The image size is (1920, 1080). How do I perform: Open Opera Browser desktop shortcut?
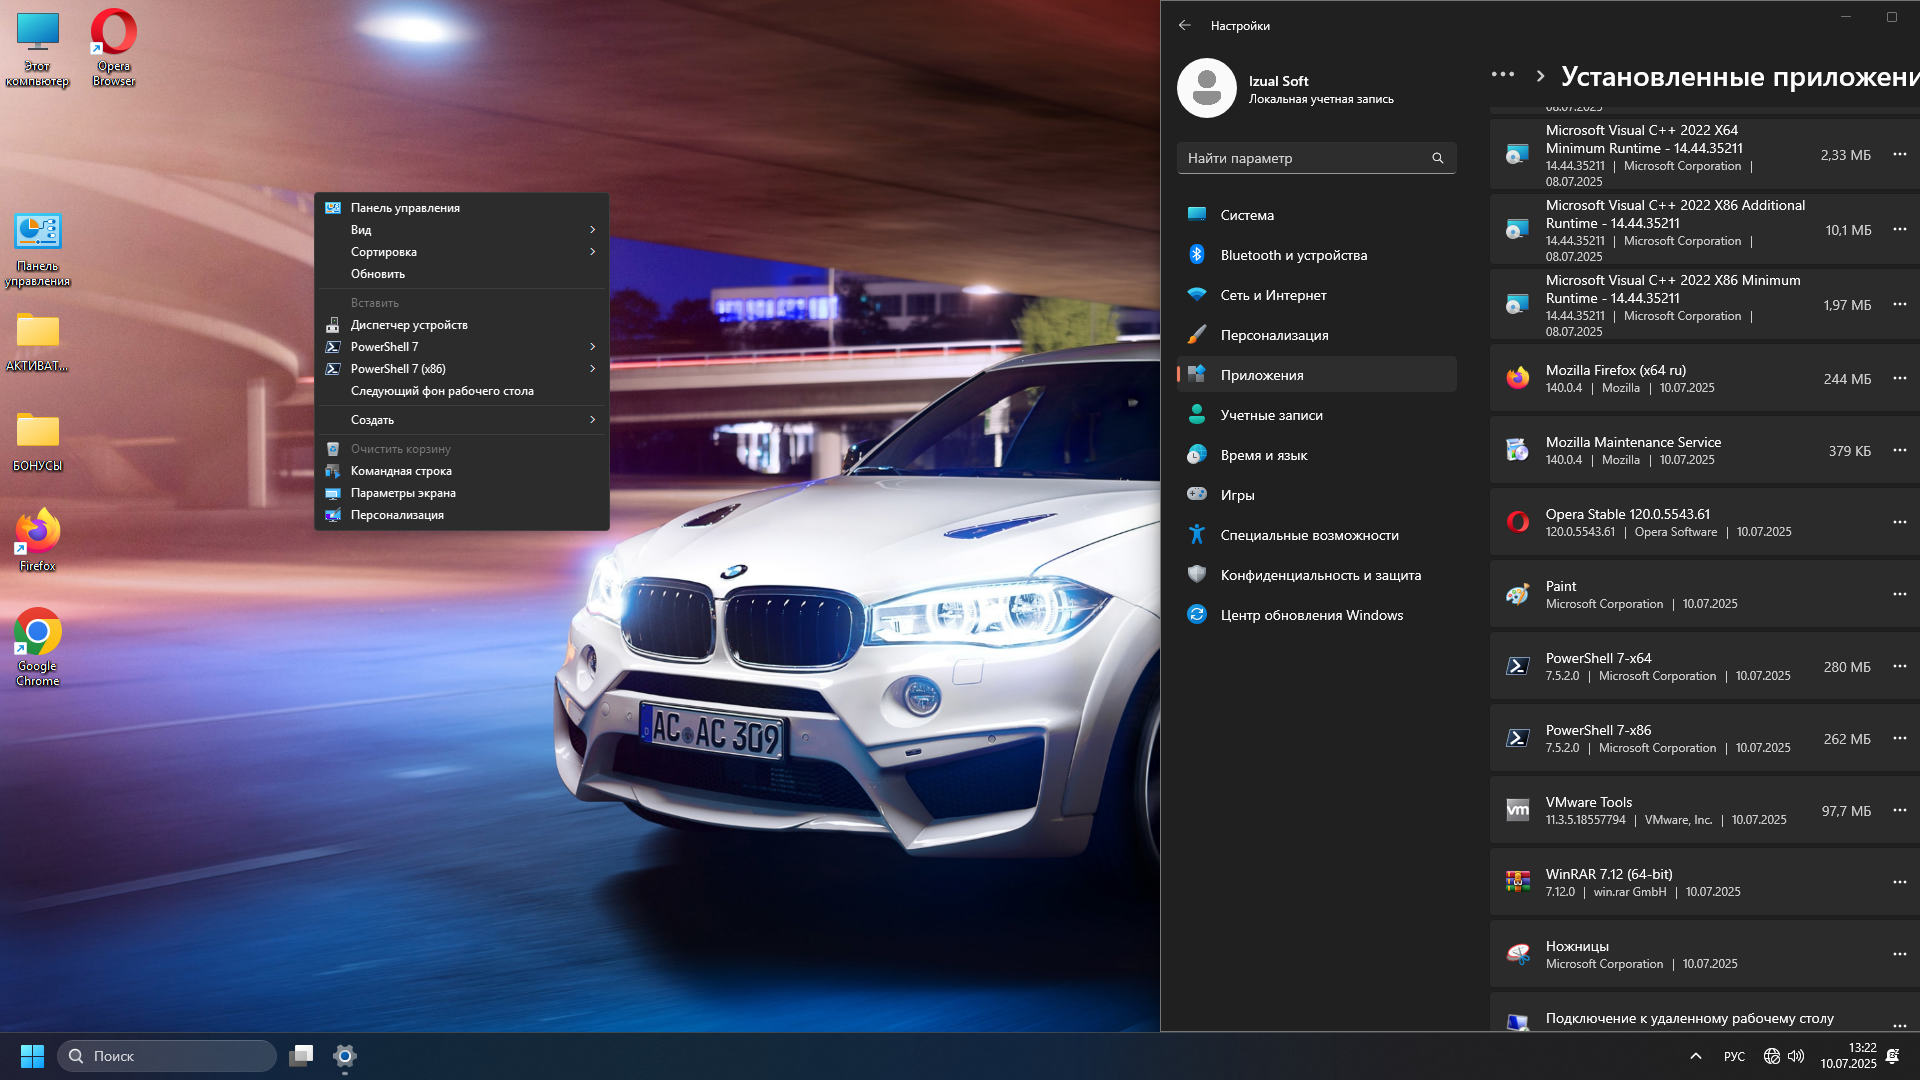pos(113,47)
